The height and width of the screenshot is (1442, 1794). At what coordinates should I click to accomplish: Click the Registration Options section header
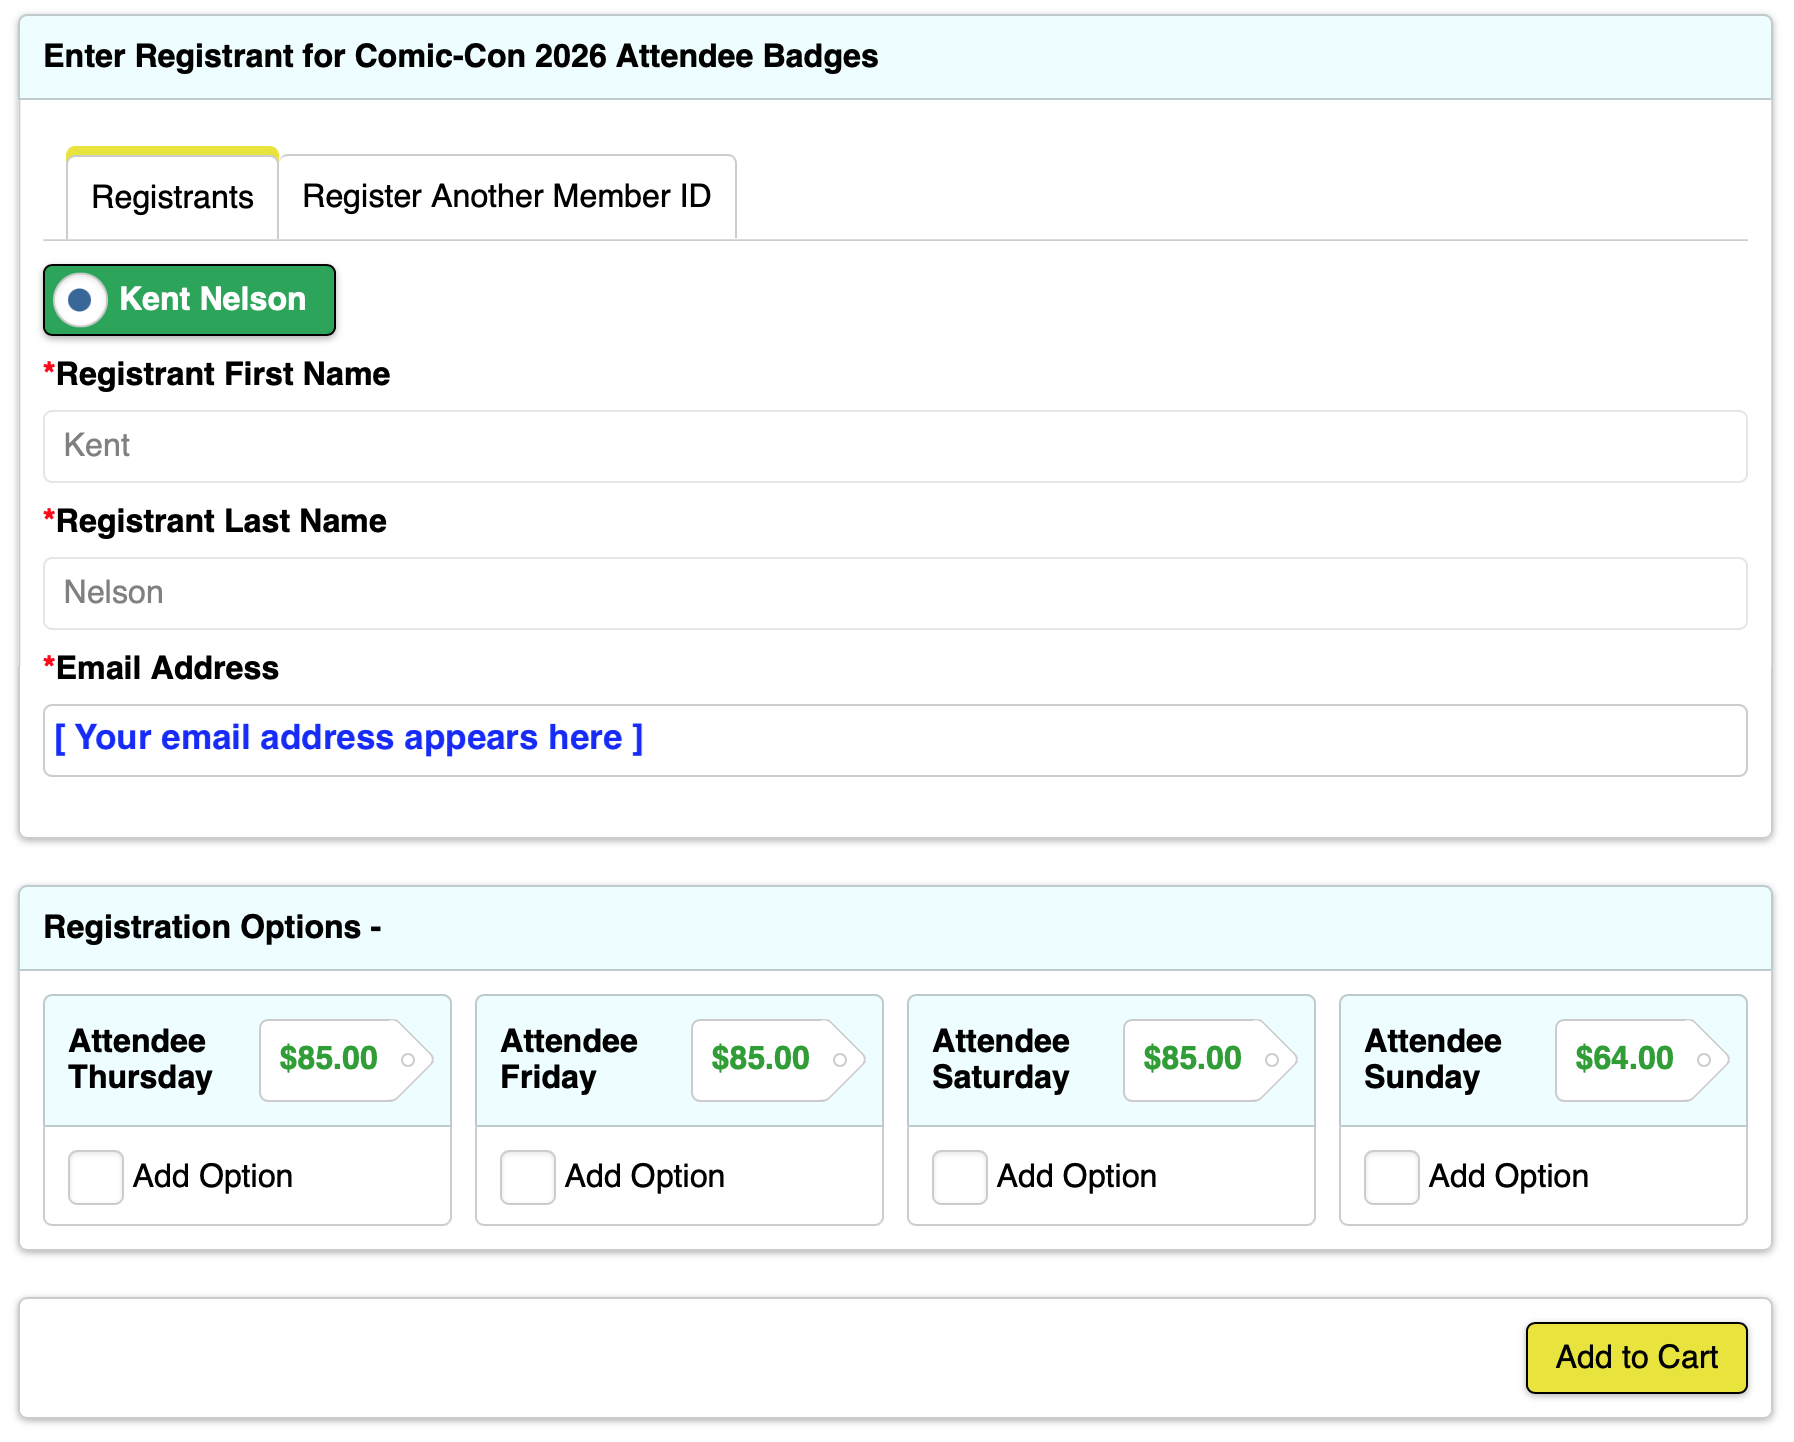pyautogui.click(x=212, y=927)
